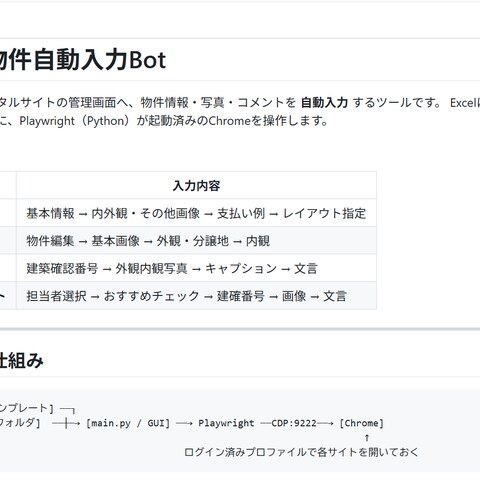Click 'キャプション' in the table
Image resolution: width=480 pixels, height=480 pixels.
[241, 268]
